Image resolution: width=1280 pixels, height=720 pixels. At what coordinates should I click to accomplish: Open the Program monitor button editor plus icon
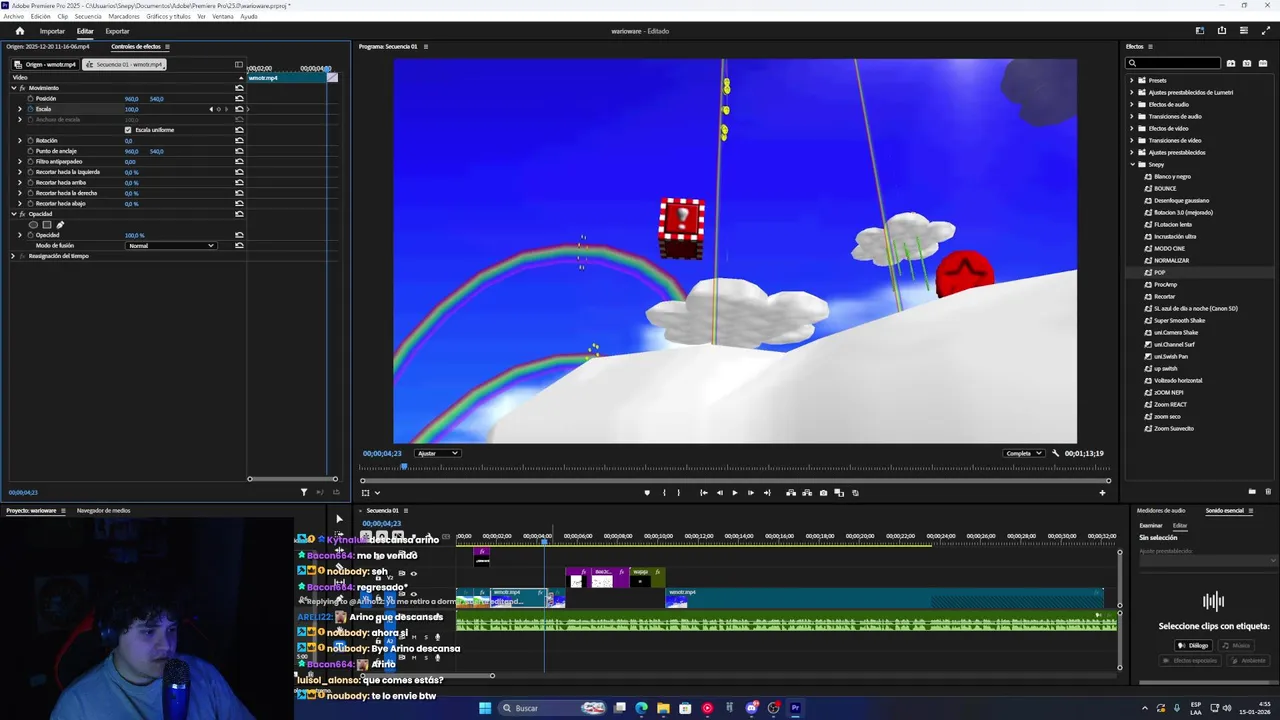1102,492
